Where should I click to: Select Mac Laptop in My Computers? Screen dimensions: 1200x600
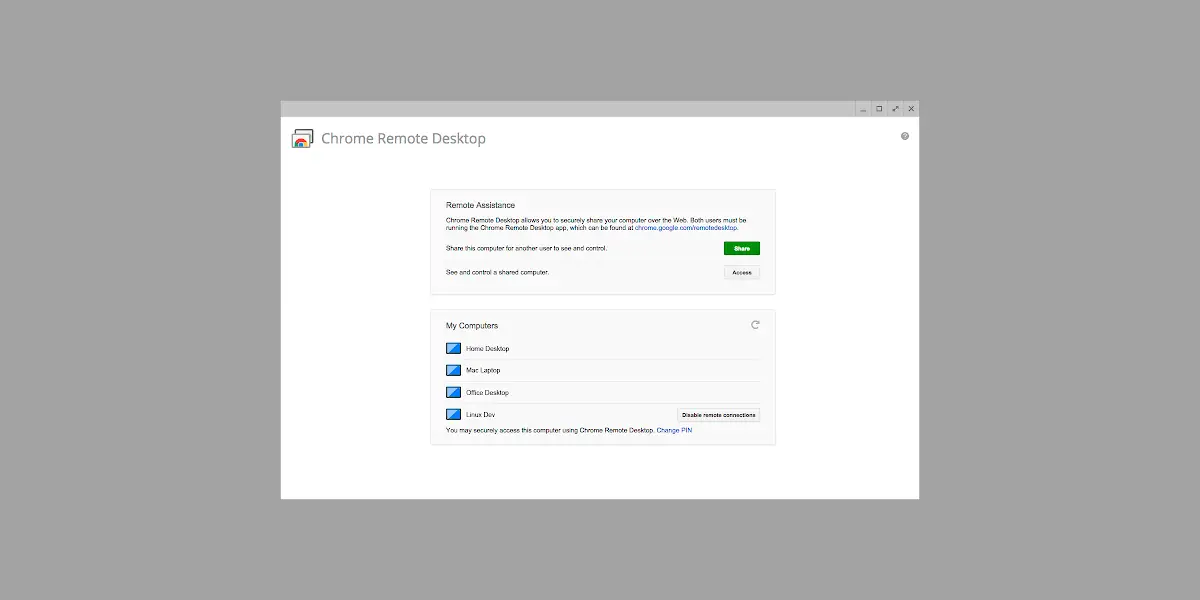coord(602,371)
